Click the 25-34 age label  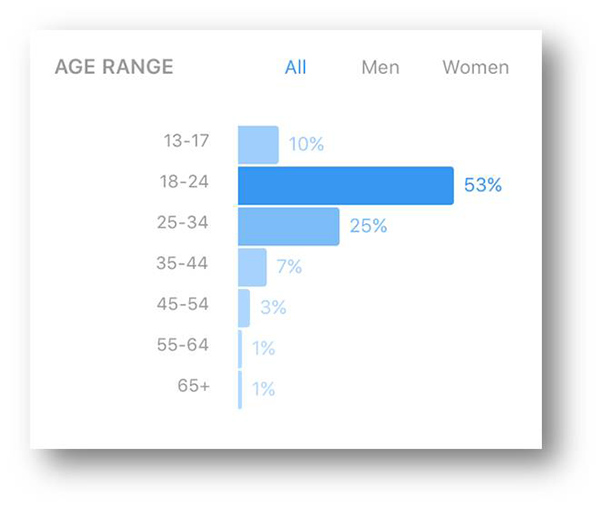[x=182, y=222]
